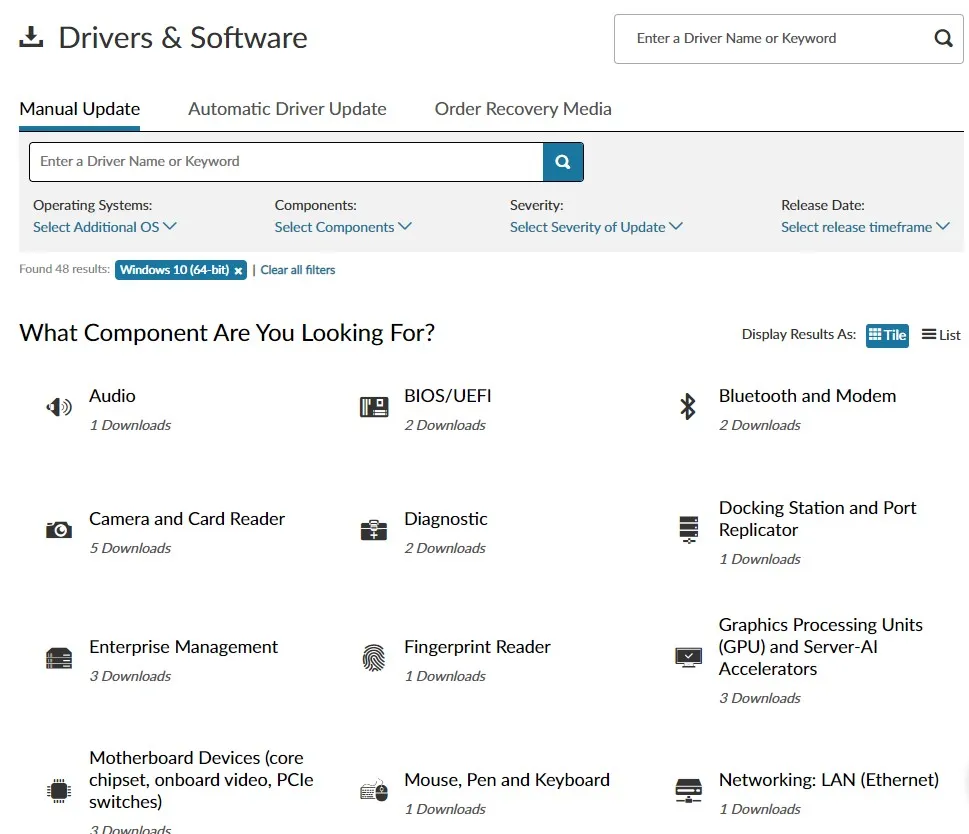This screenshot has width=969, height=834.
Task: Click the Diagnostic toolkit icon
Action: 374,530
